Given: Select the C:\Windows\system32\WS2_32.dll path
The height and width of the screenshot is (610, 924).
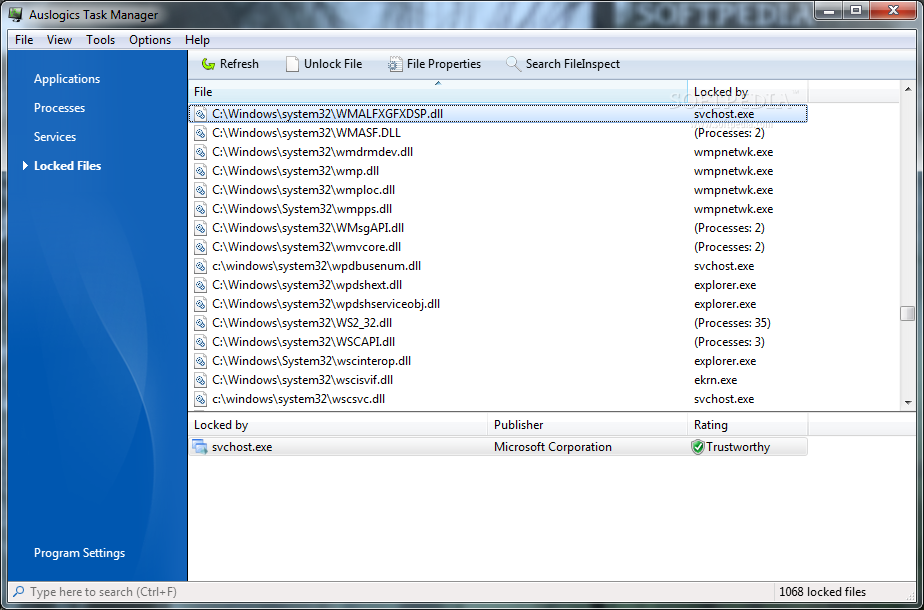Looking at the screenshot, I should pos(302,323).
